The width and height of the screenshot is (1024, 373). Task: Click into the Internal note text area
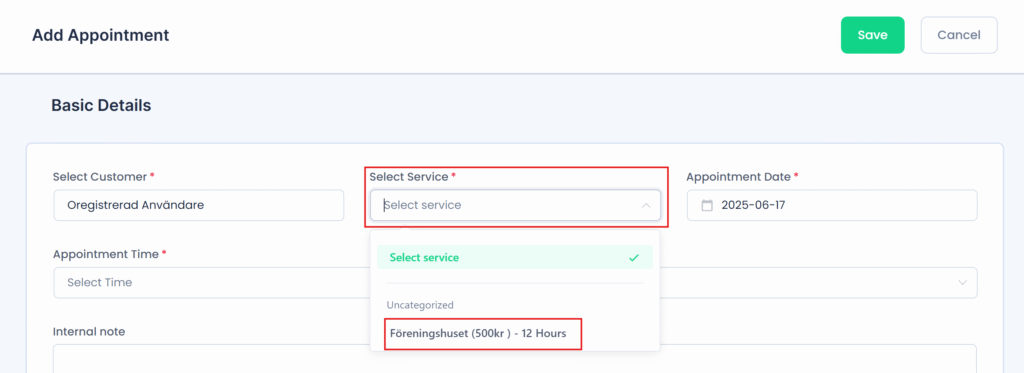point(515,359)
